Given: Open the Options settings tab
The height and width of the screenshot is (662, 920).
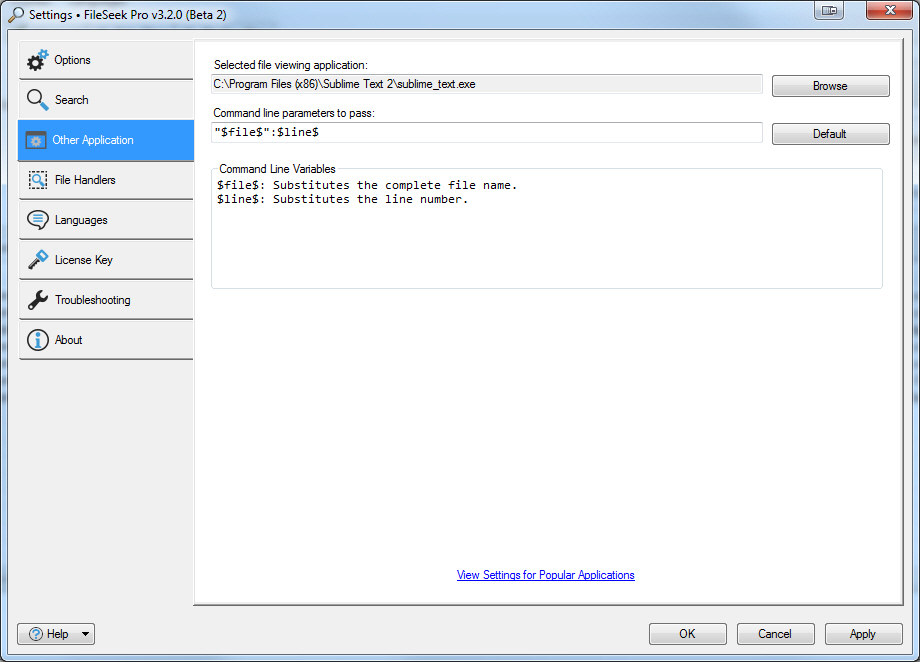Looking at the screenshot, I should tap(73, 60).
